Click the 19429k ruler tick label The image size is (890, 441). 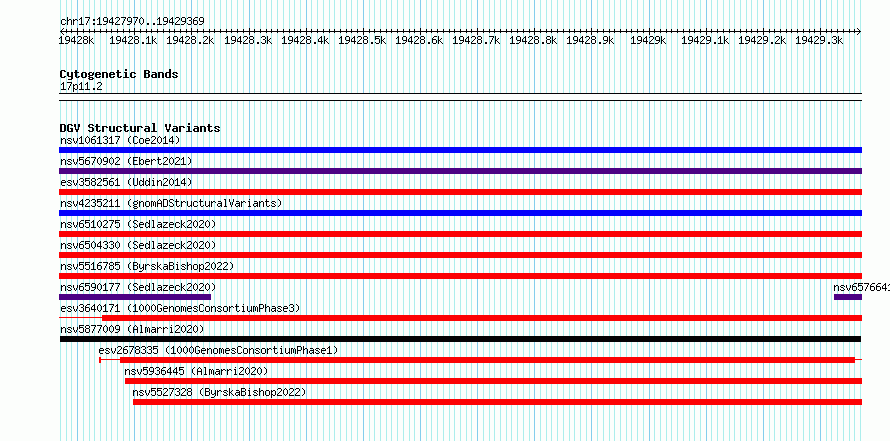tap(648, 40)
